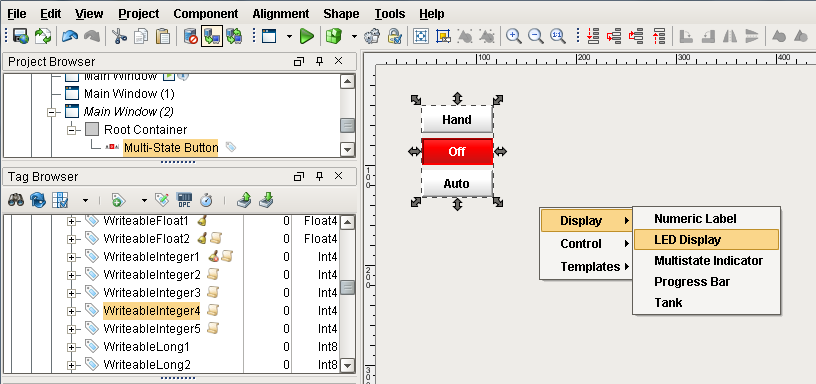Click the Paste clipboard icon

[163, 36]
